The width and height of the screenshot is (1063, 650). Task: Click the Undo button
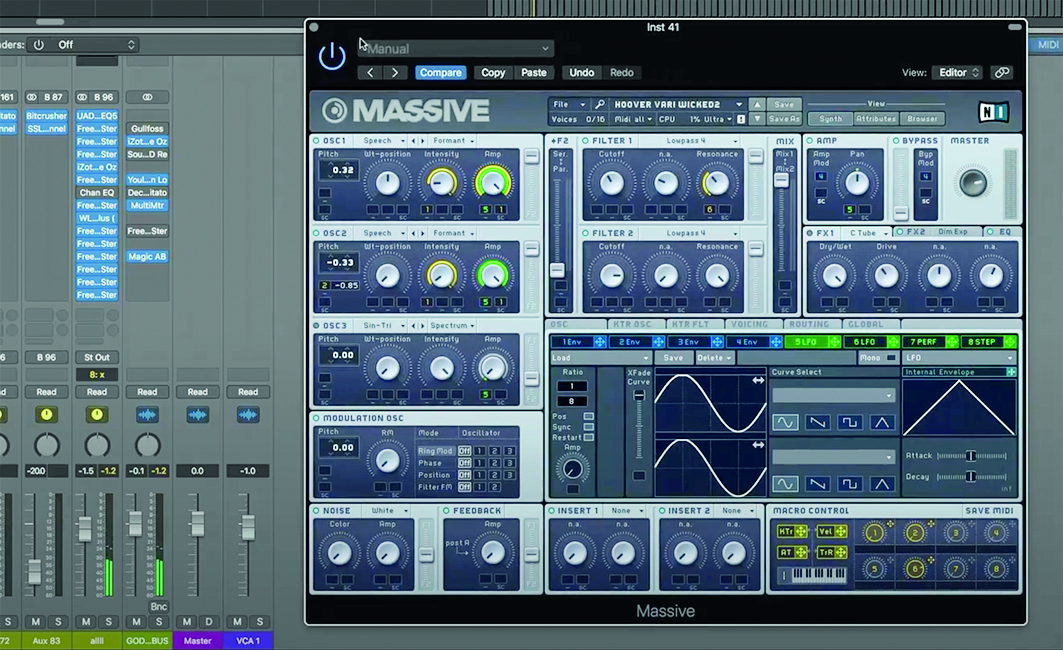[582, 73]
